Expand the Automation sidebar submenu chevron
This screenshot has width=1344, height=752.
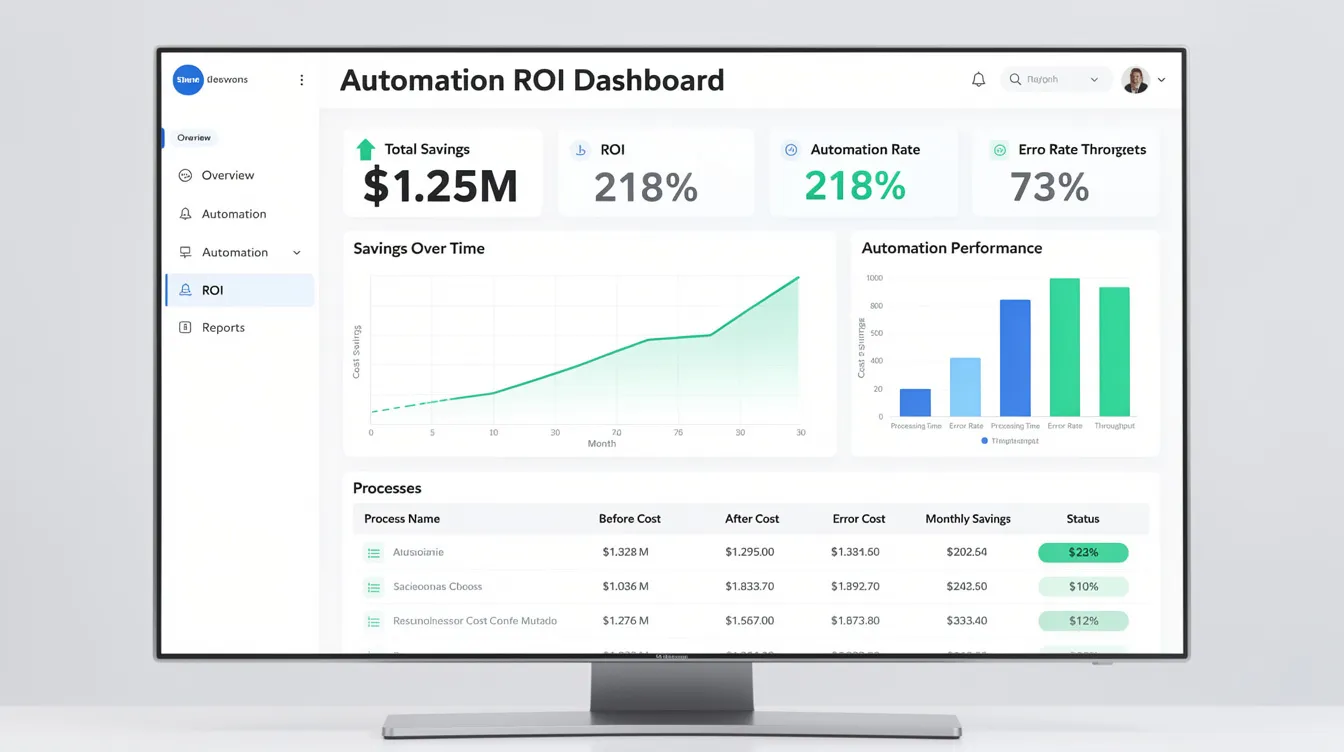(296, 252)
